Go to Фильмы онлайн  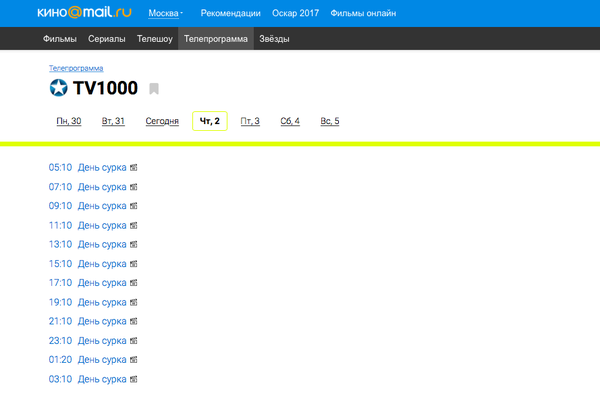[363, 13]
